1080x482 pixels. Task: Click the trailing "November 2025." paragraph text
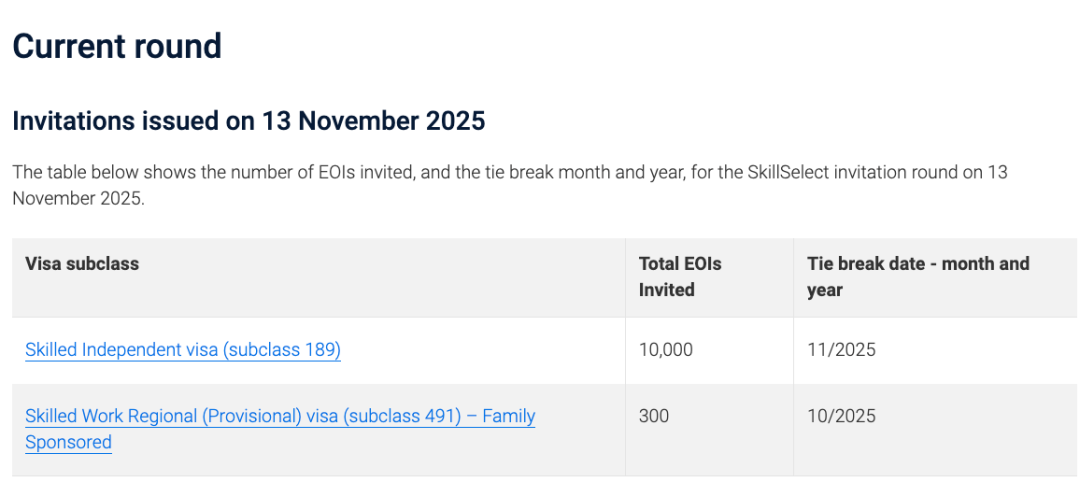click(79, 198)
